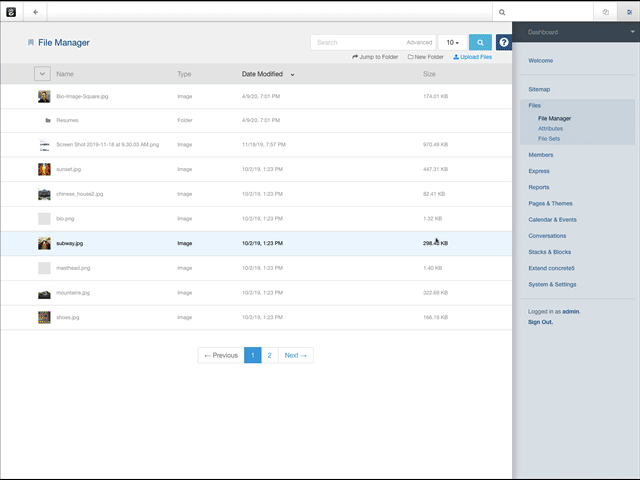Viewport: 640px width, 480px height.
Task: Go to Next page
Action: coord(296,355)
